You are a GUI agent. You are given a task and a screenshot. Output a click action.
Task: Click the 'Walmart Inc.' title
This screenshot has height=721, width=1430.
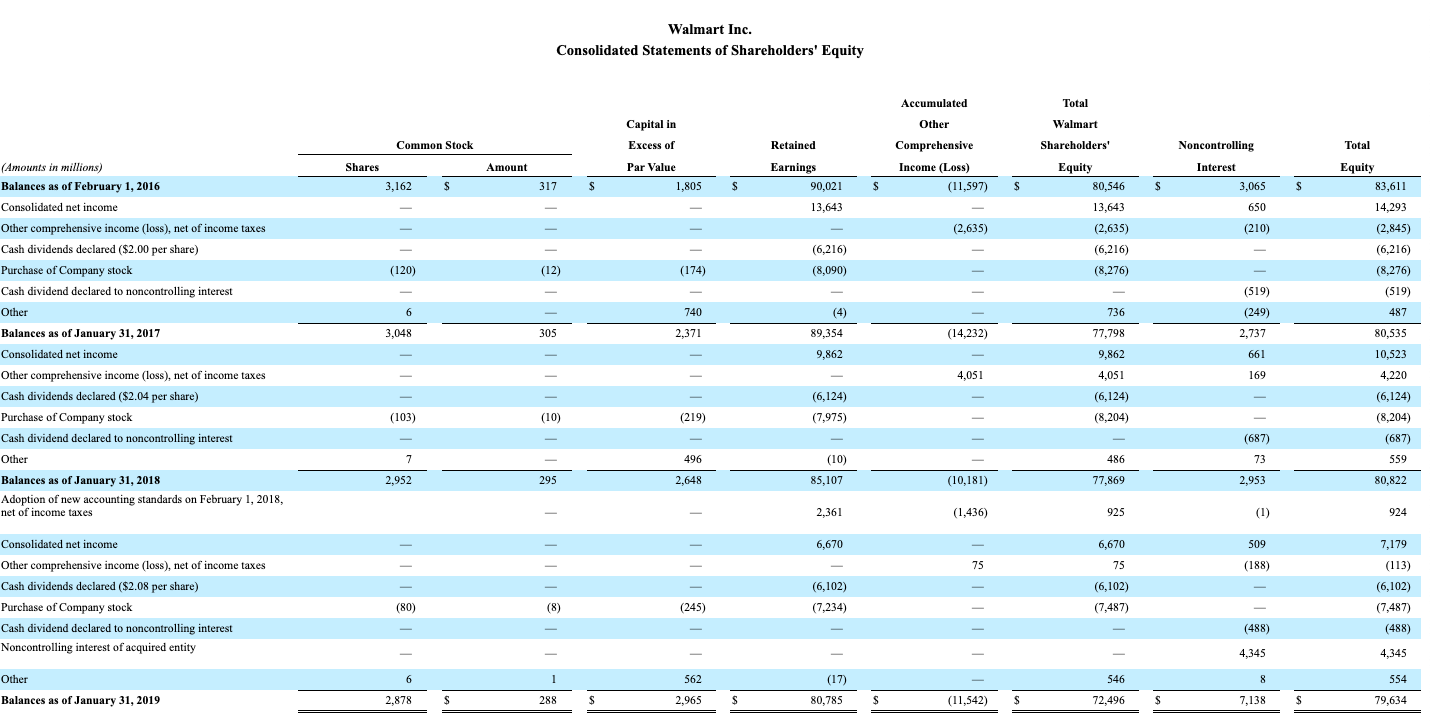(x=709, y=29)
